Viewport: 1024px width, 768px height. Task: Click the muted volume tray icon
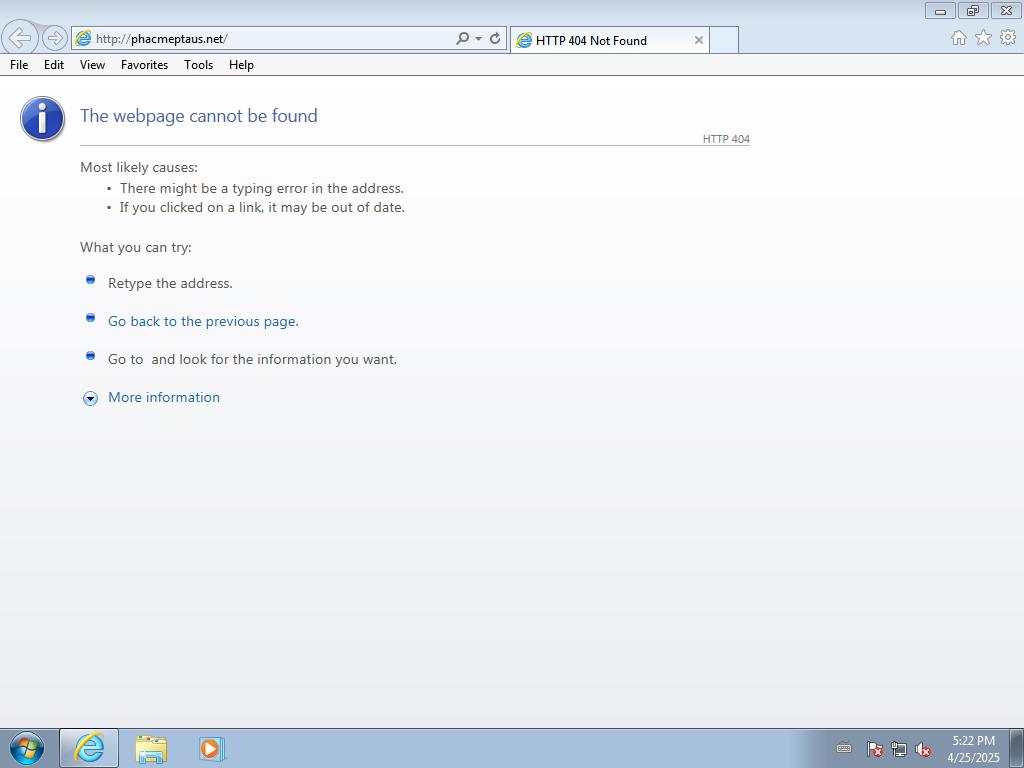pyautogui.click(x=923, y=749)
